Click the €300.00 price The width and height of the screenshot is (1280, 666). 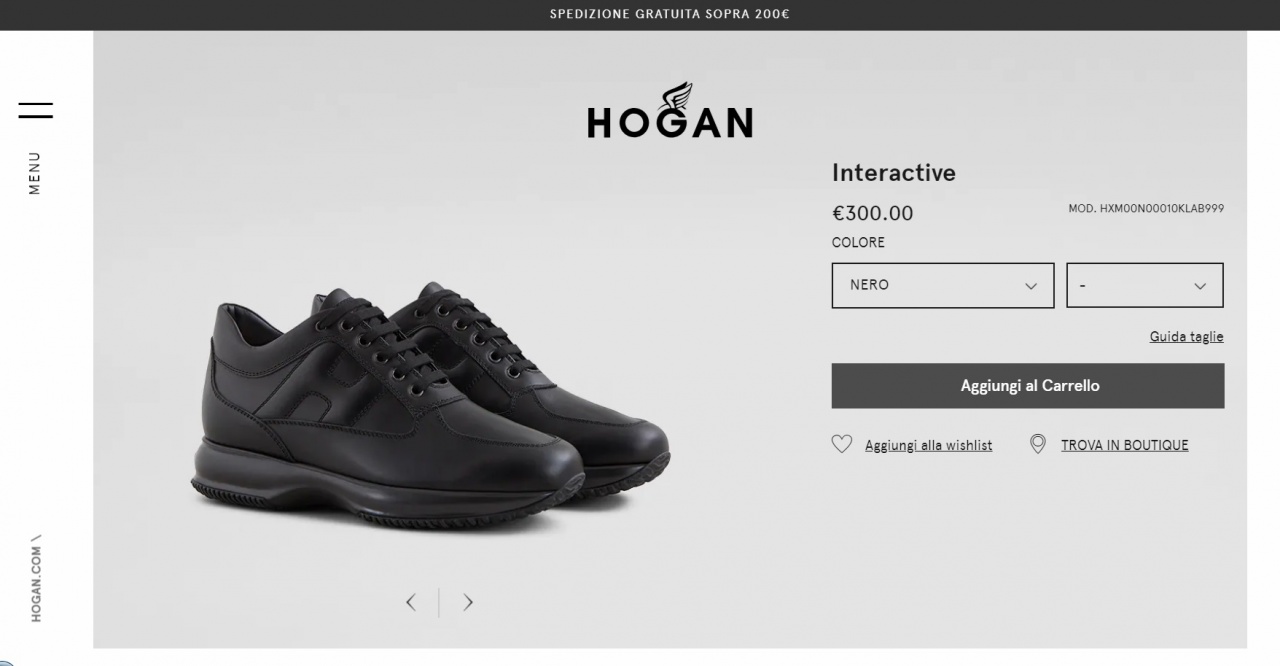872,213
